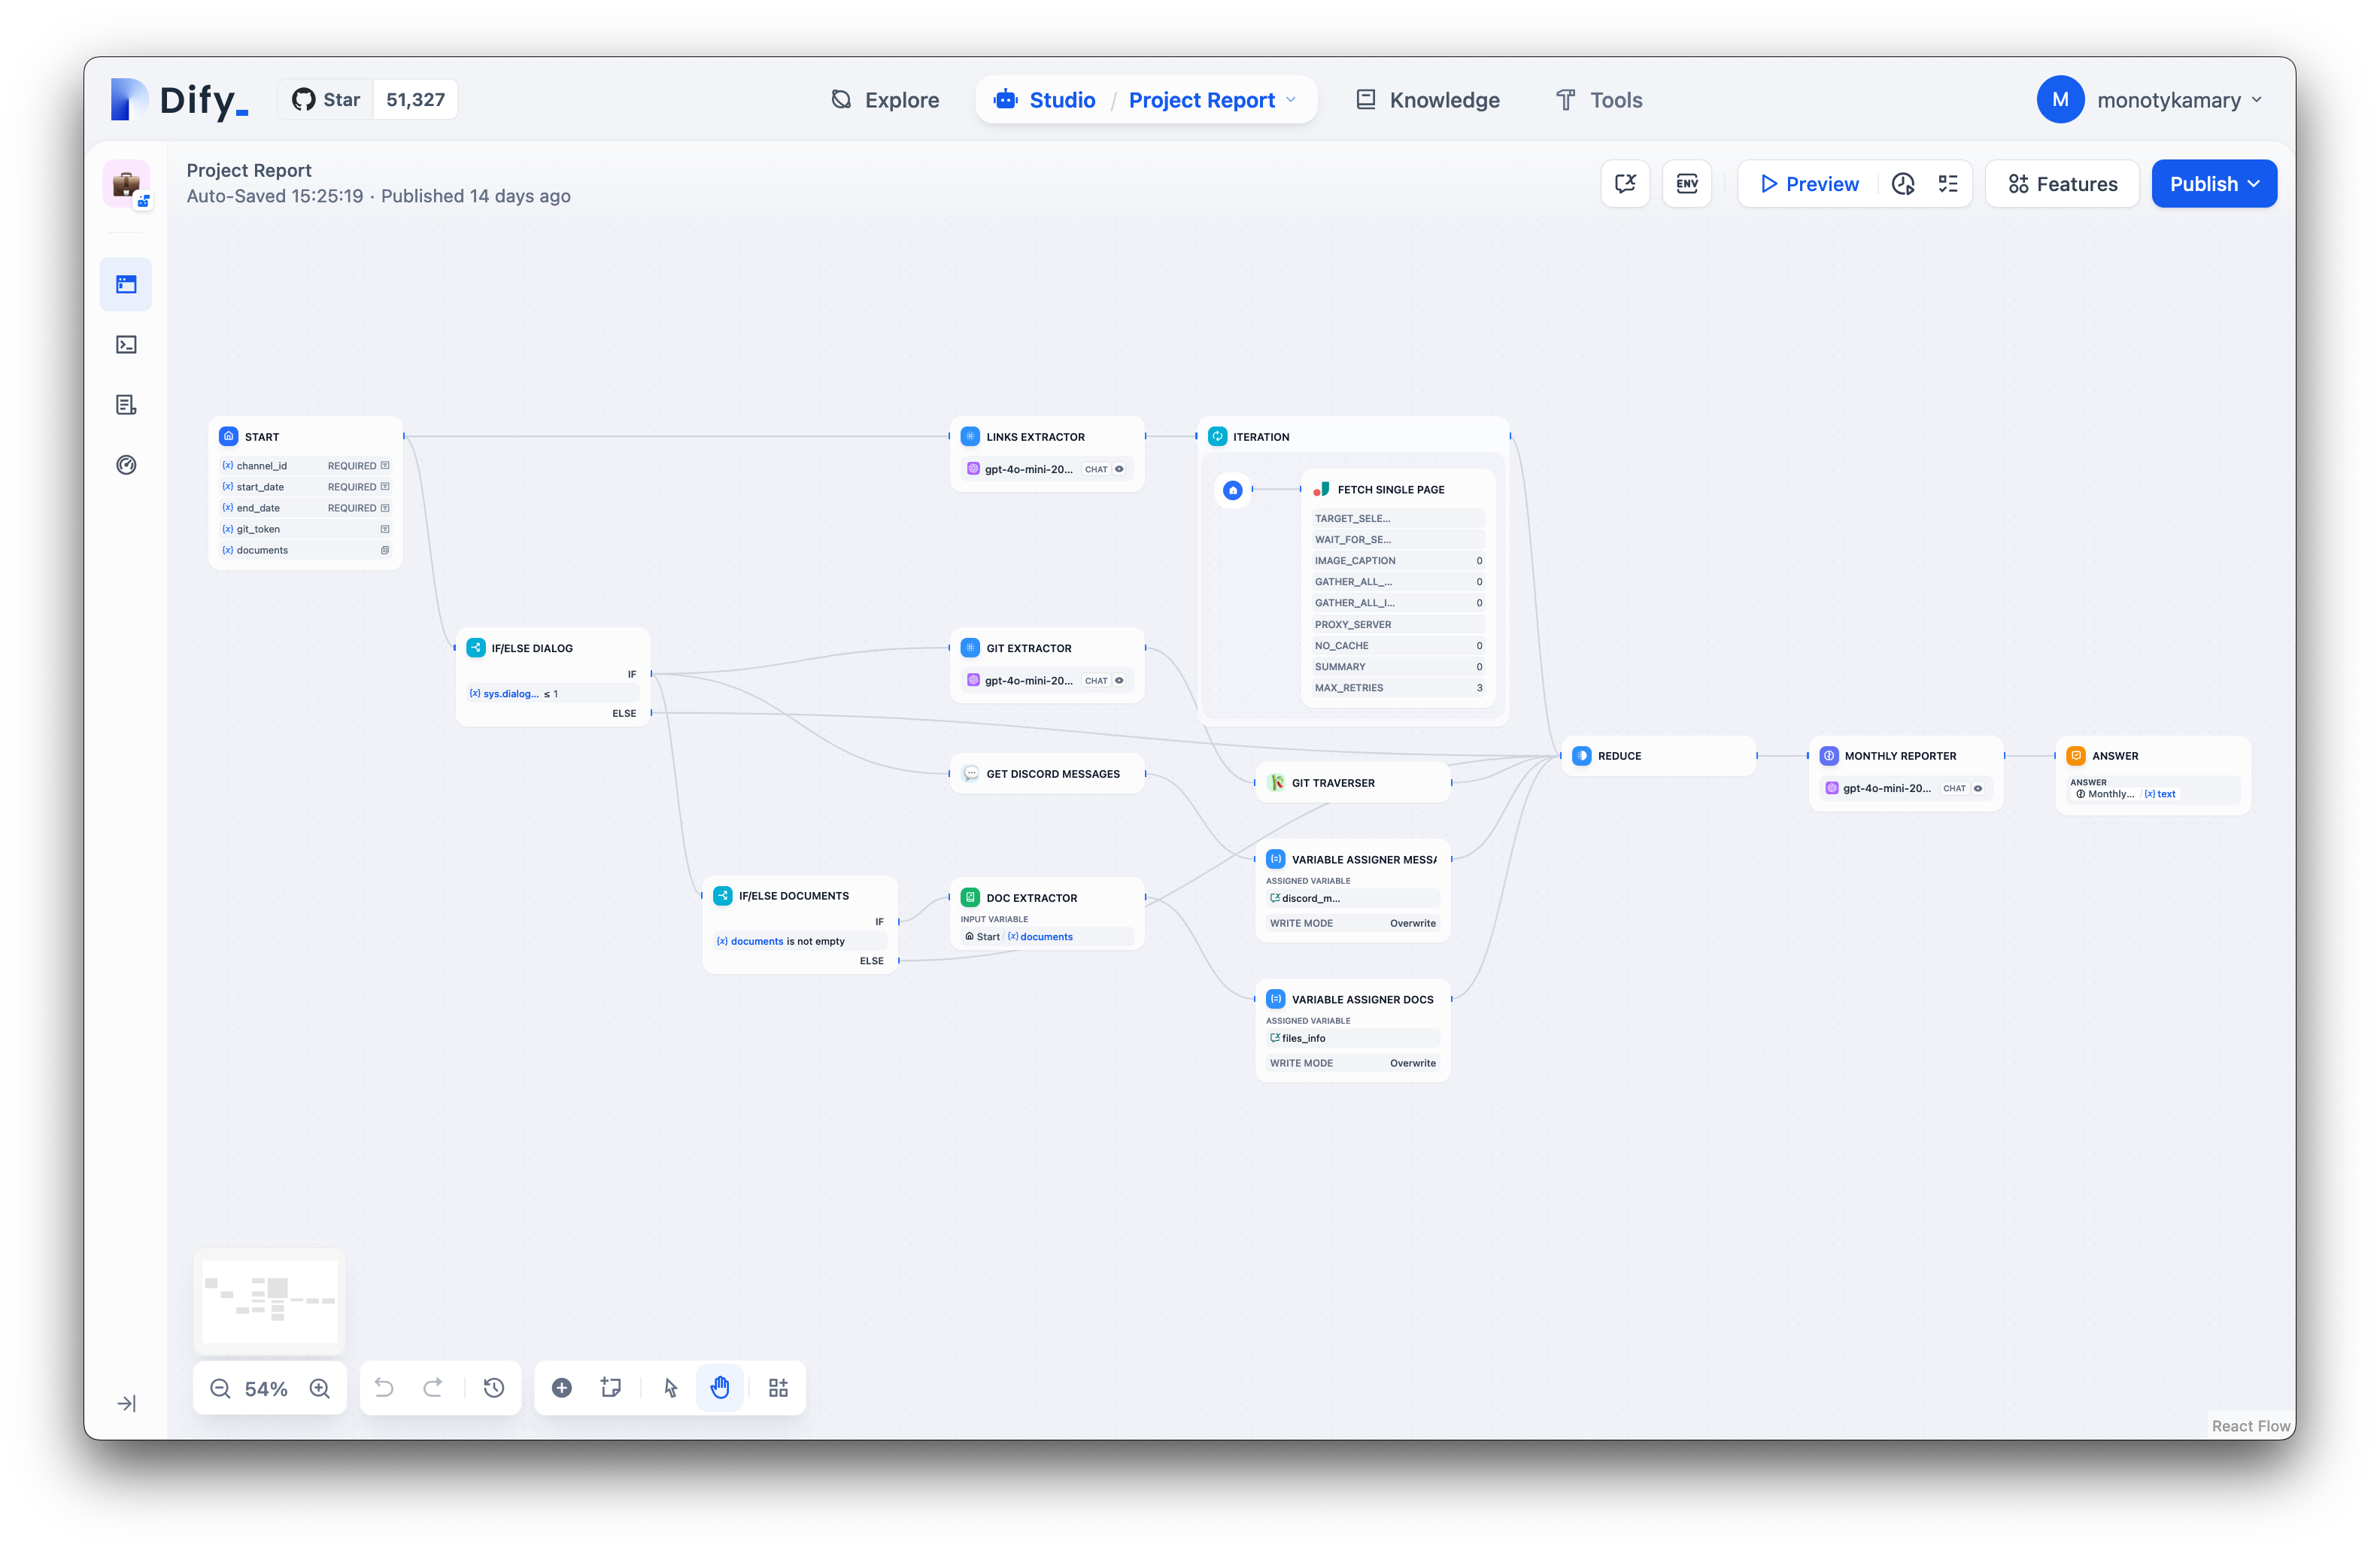Zoom out the workflow canvas
This screenshot has width=2380, height=1551.
pos(220,1388)
